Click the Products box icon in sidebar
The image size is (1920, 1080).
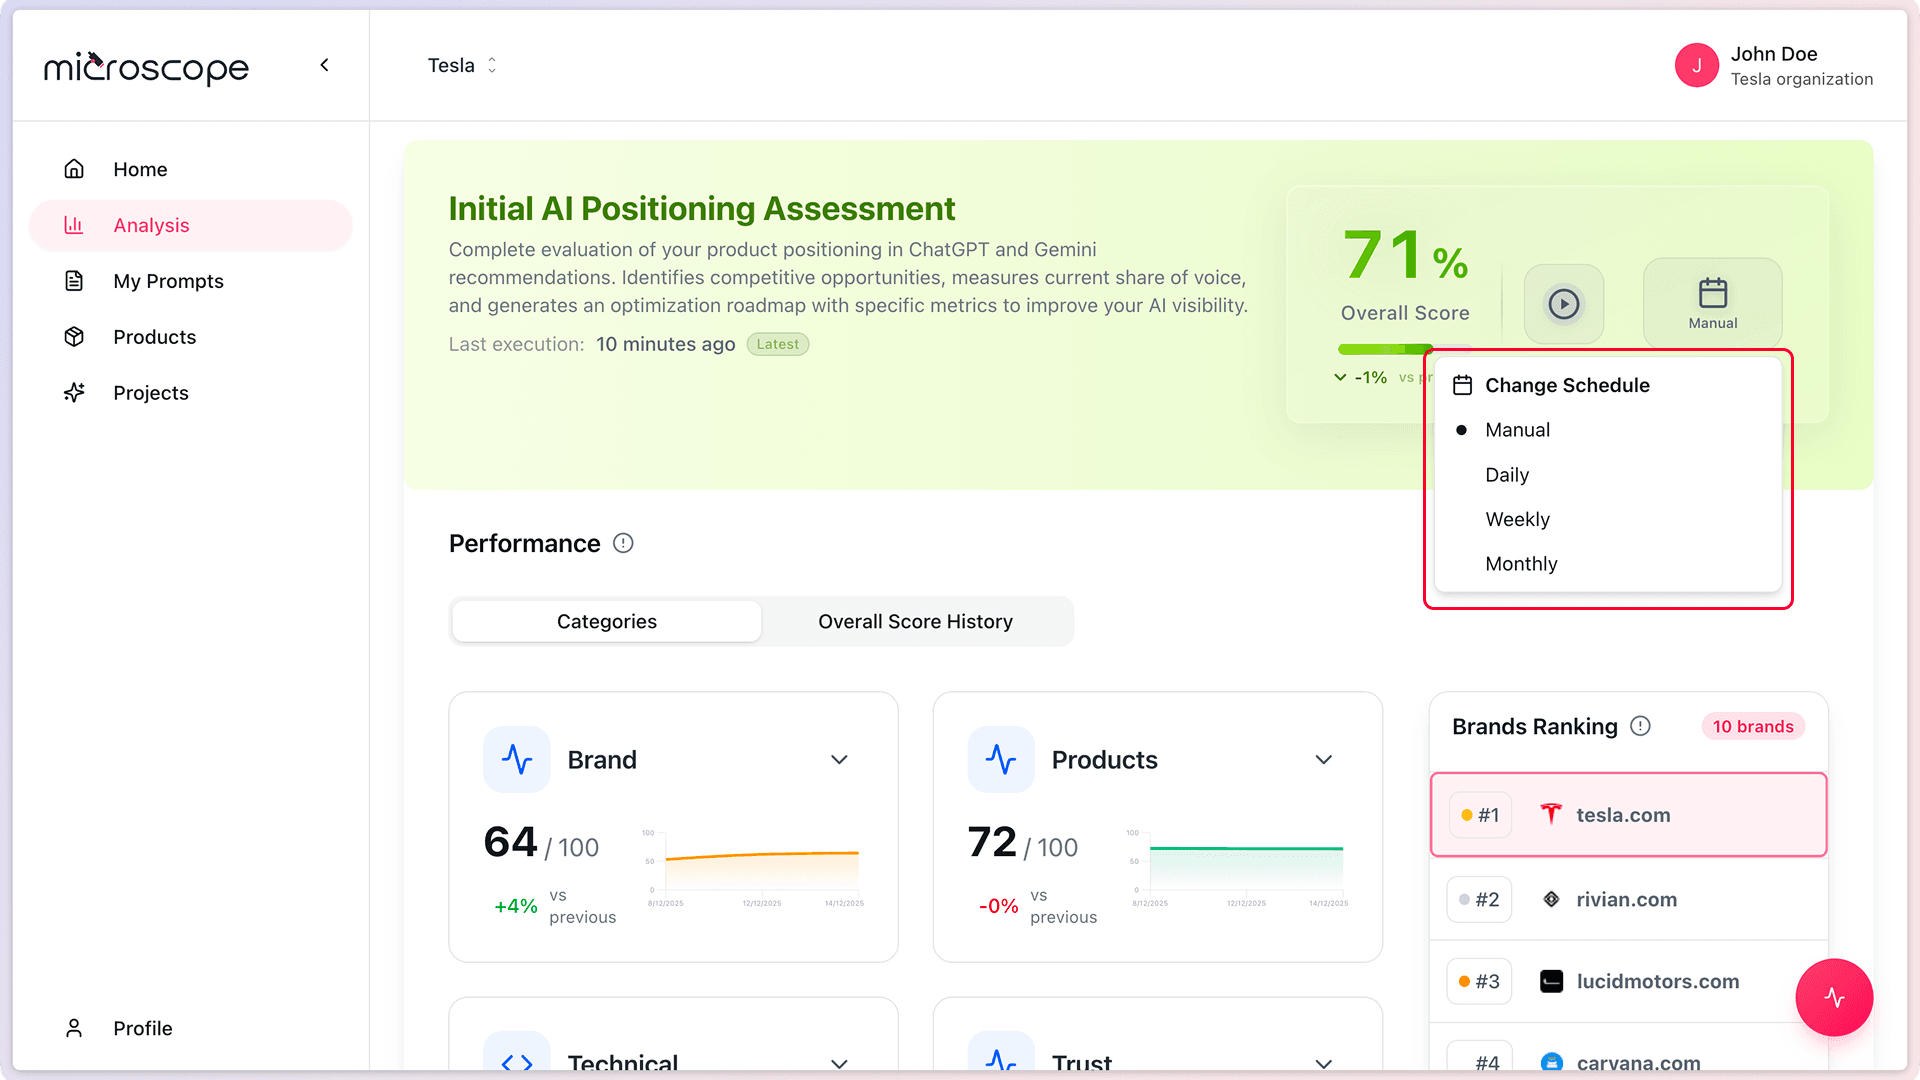pyautogui.click(x=74, y=337)
